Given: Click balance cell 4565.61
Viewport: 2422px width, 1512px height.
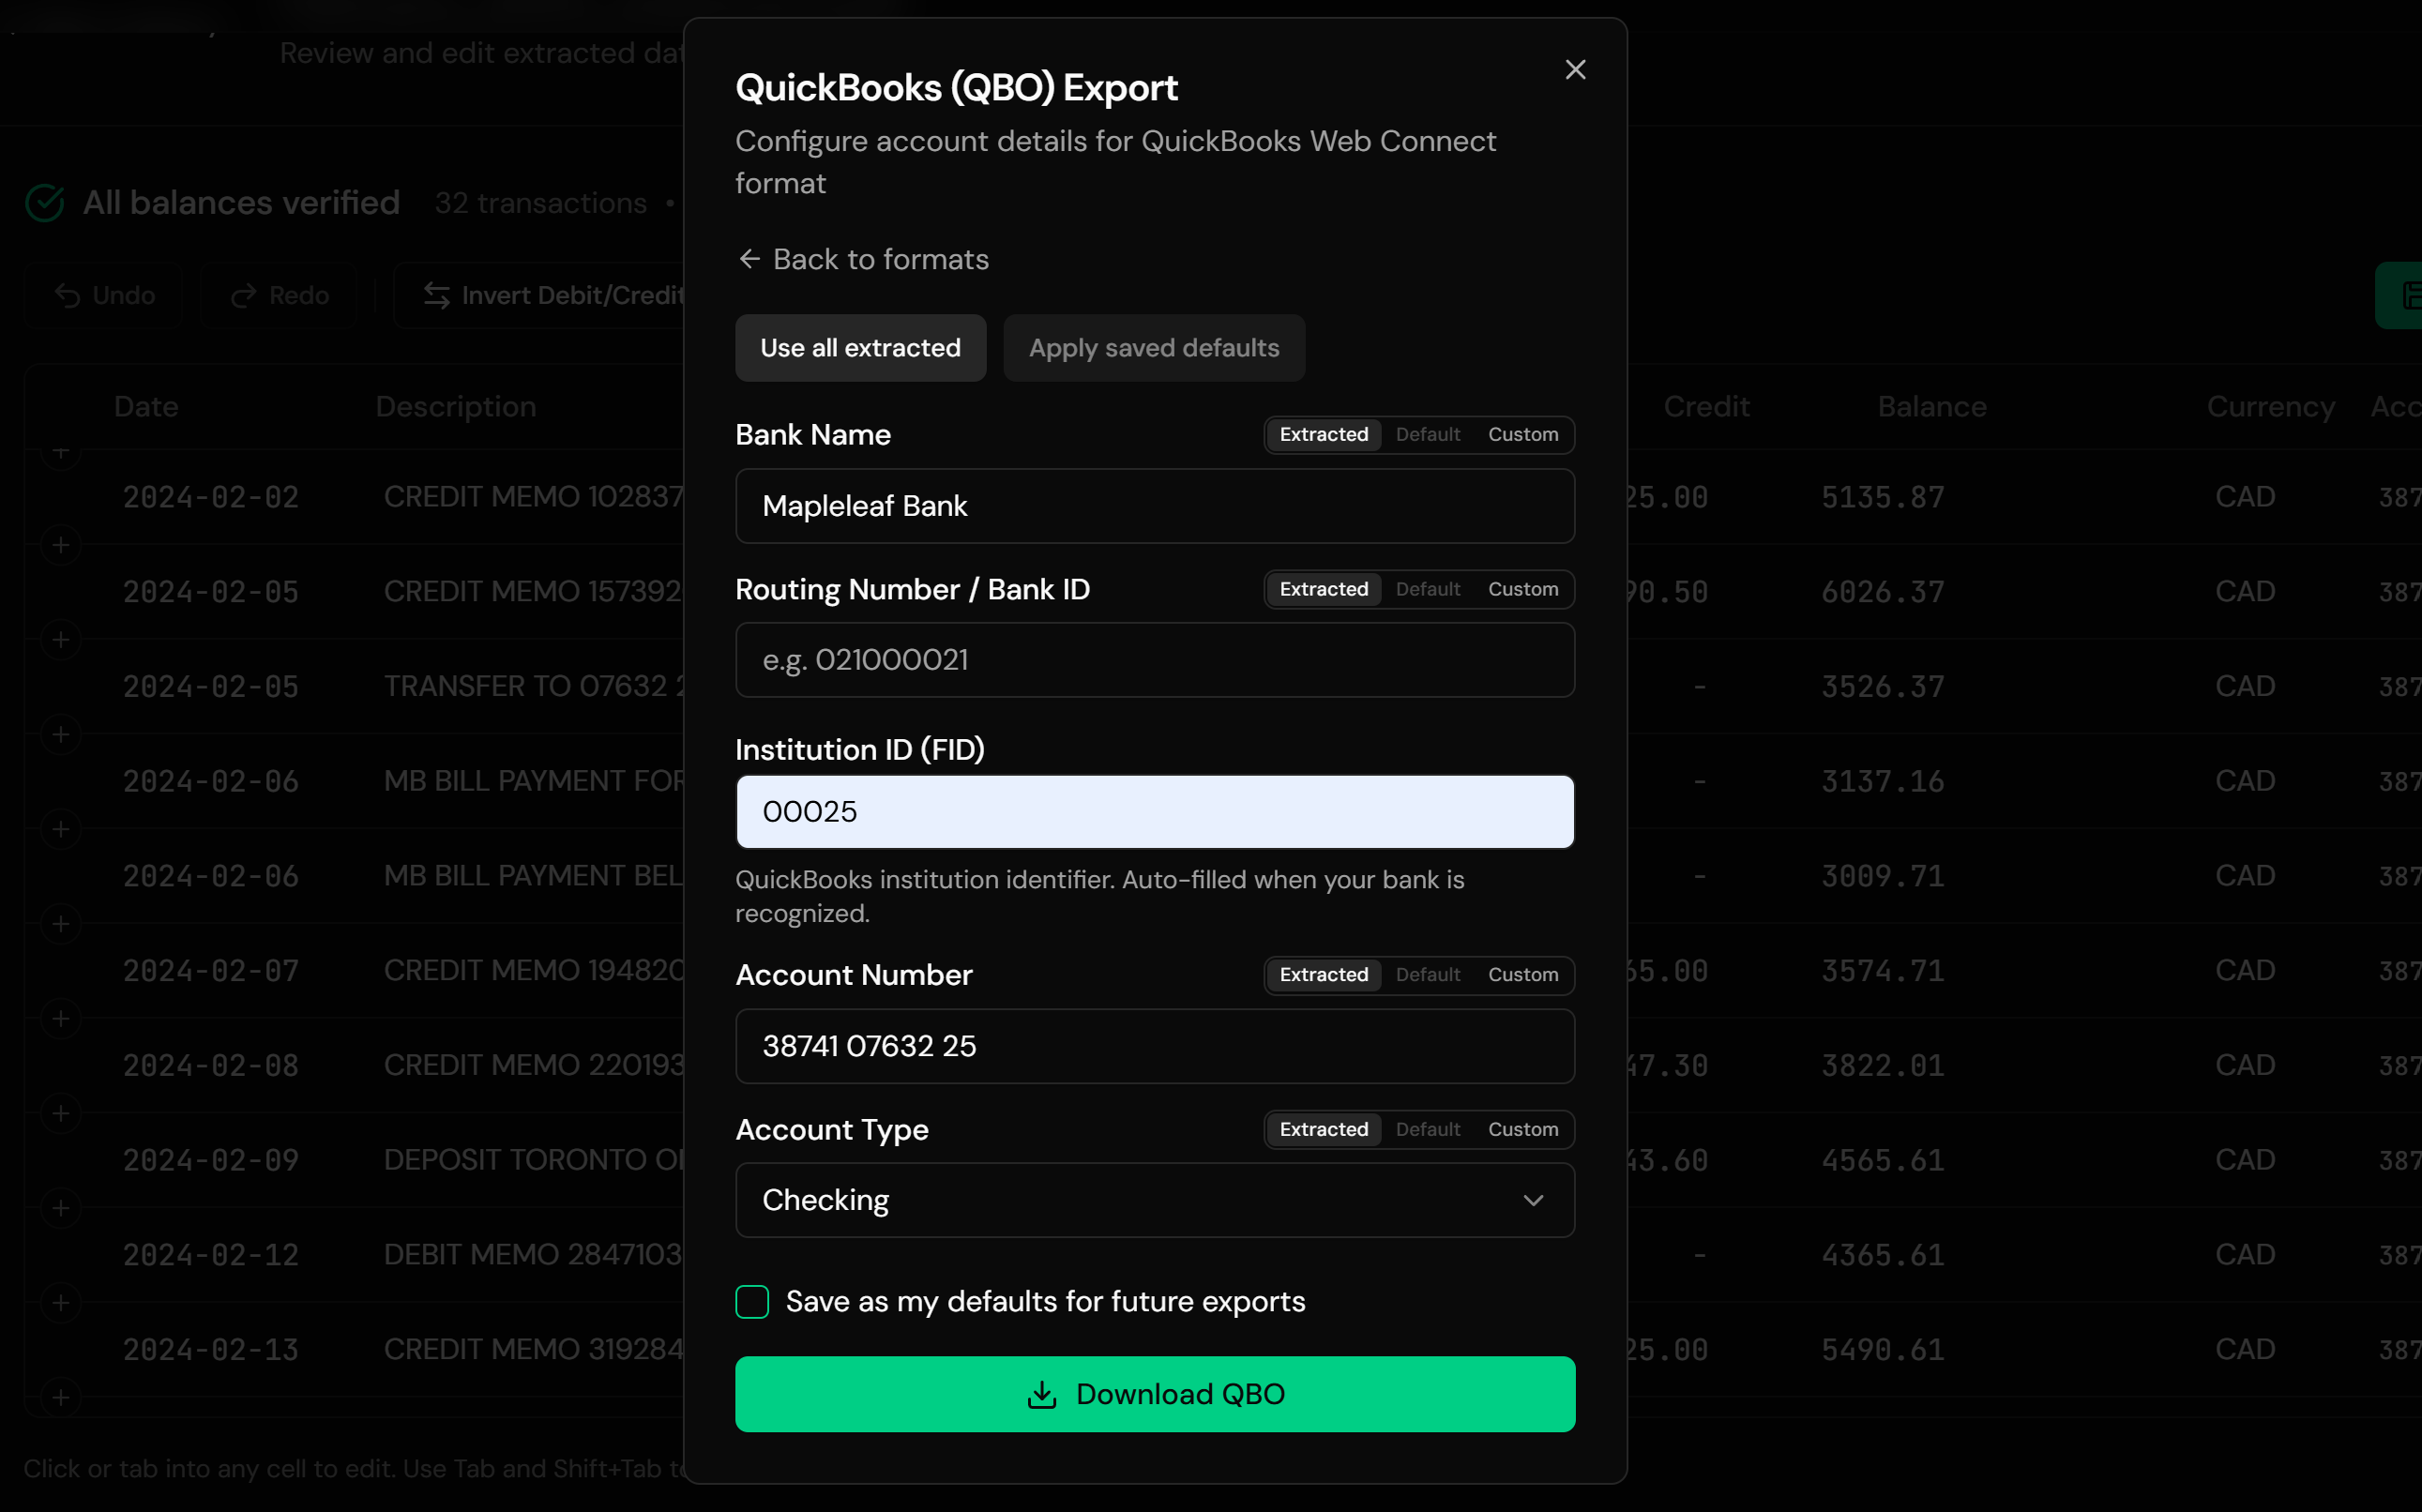Looking at the screenshot, I should [x=1882, y=1160].
